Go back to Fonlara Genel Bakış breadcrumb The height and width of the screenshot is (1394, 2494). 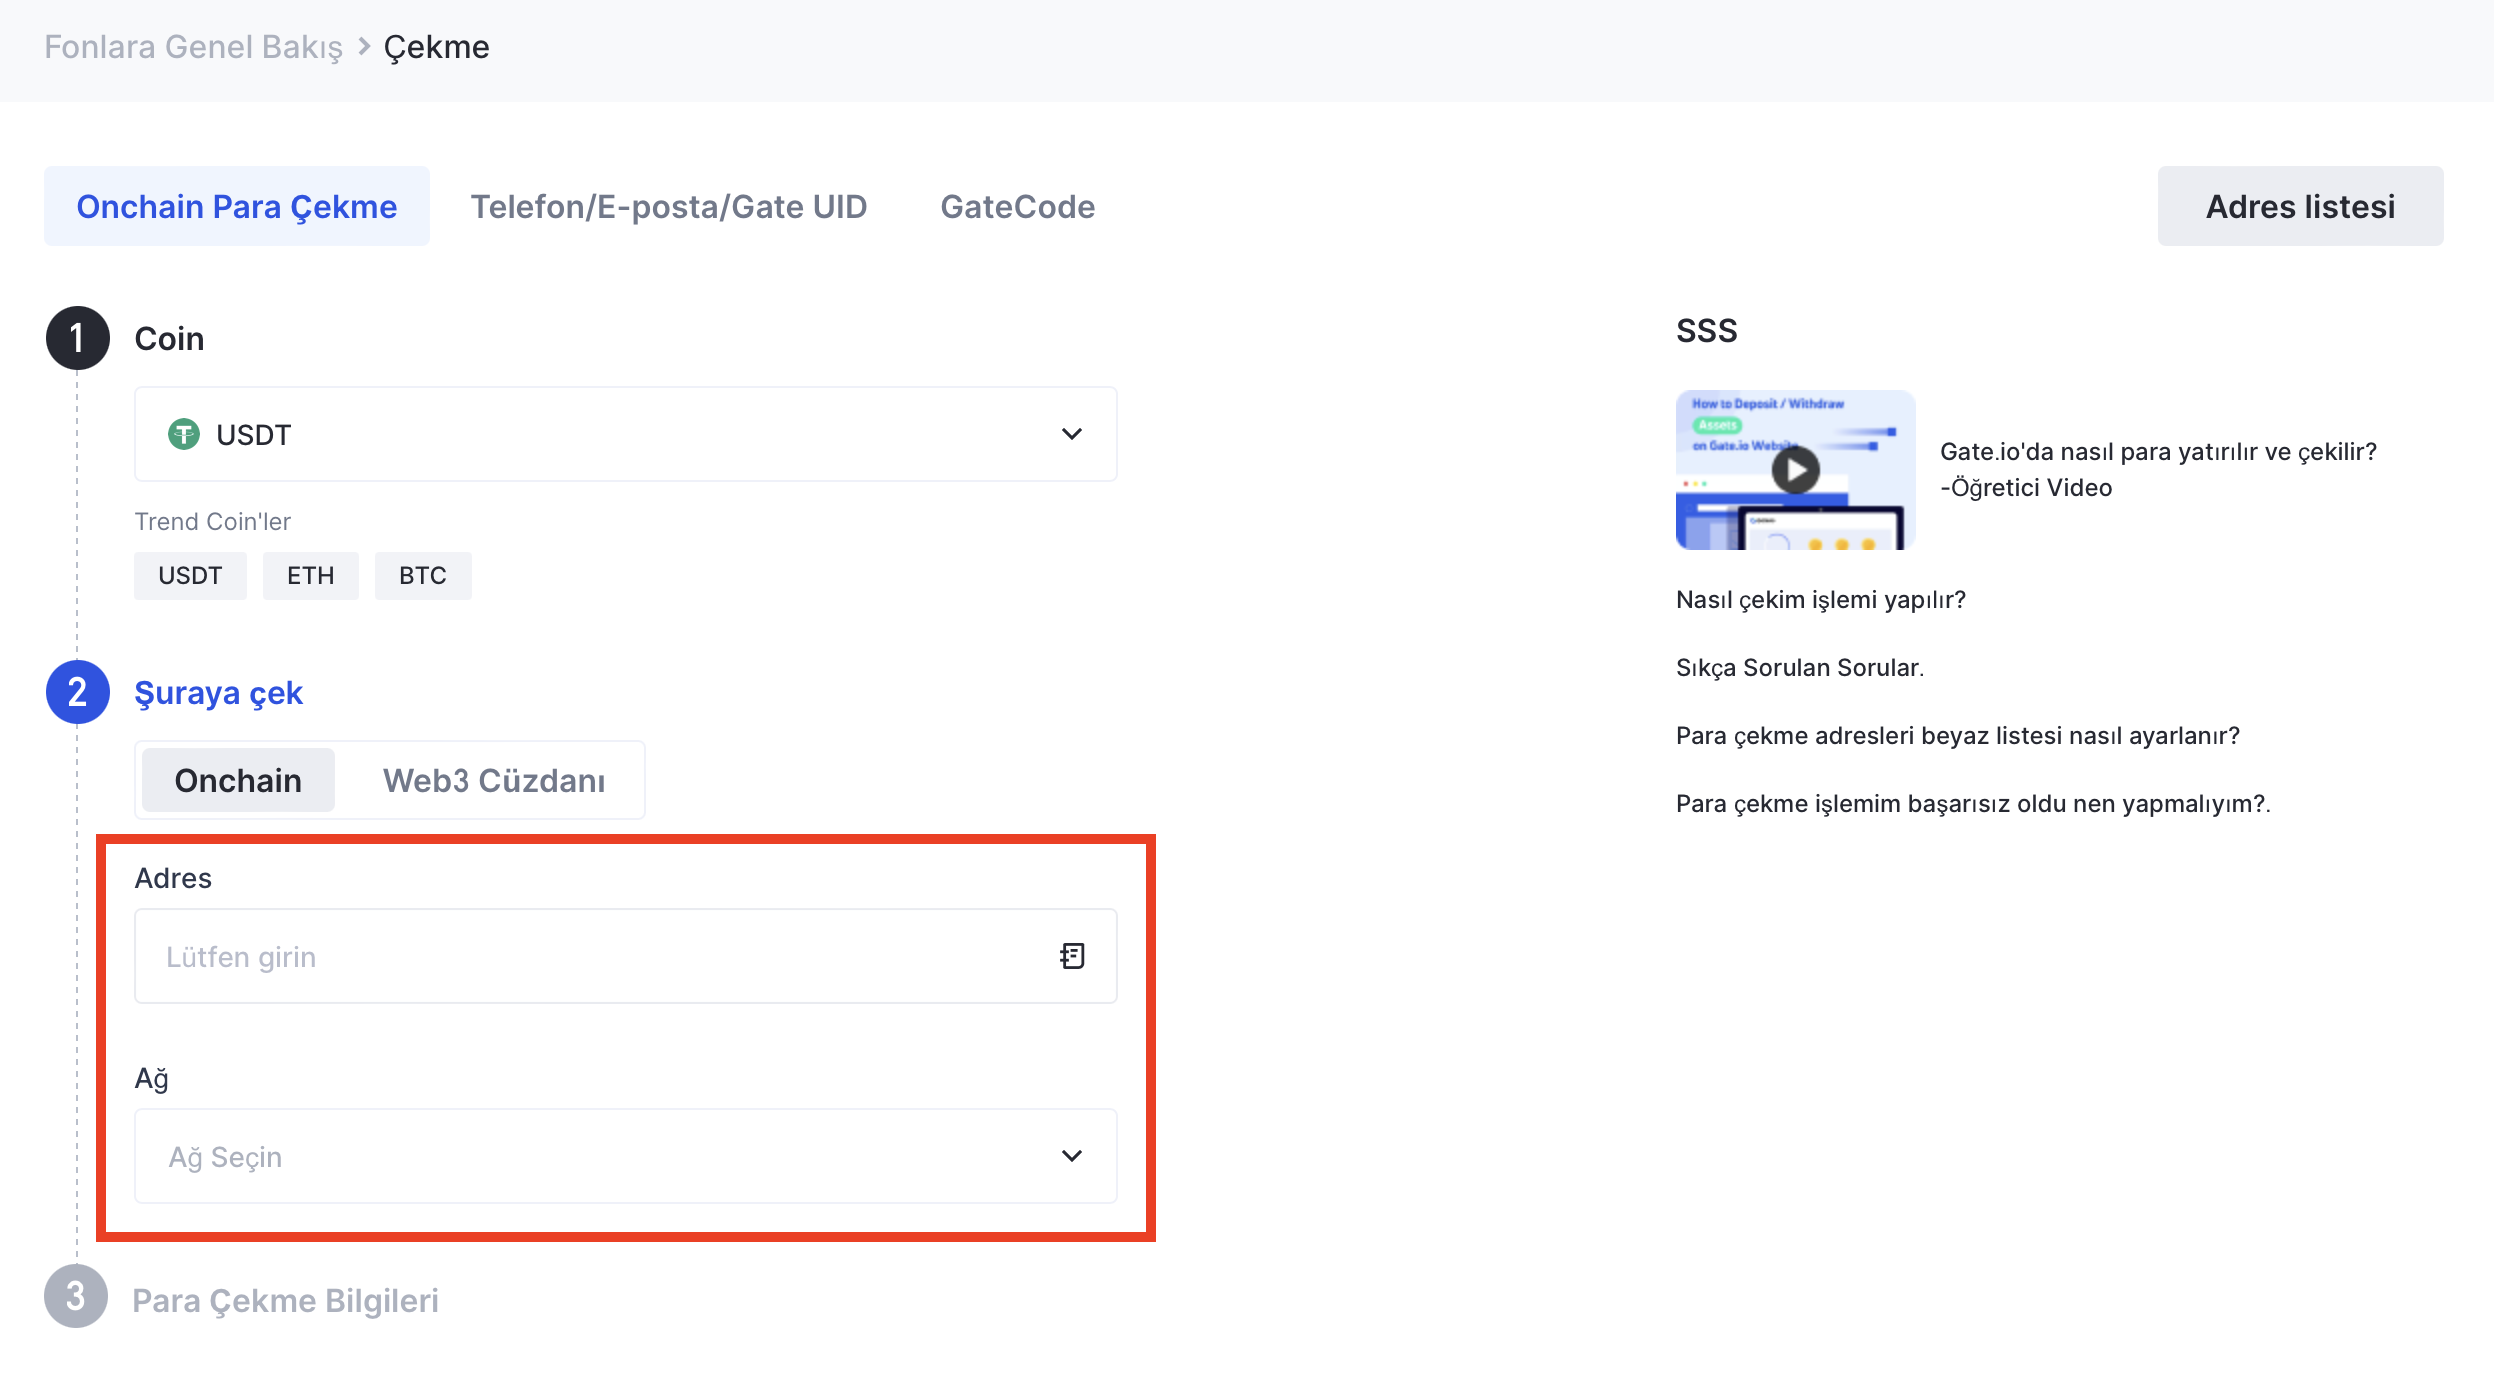tap(193, 46)
